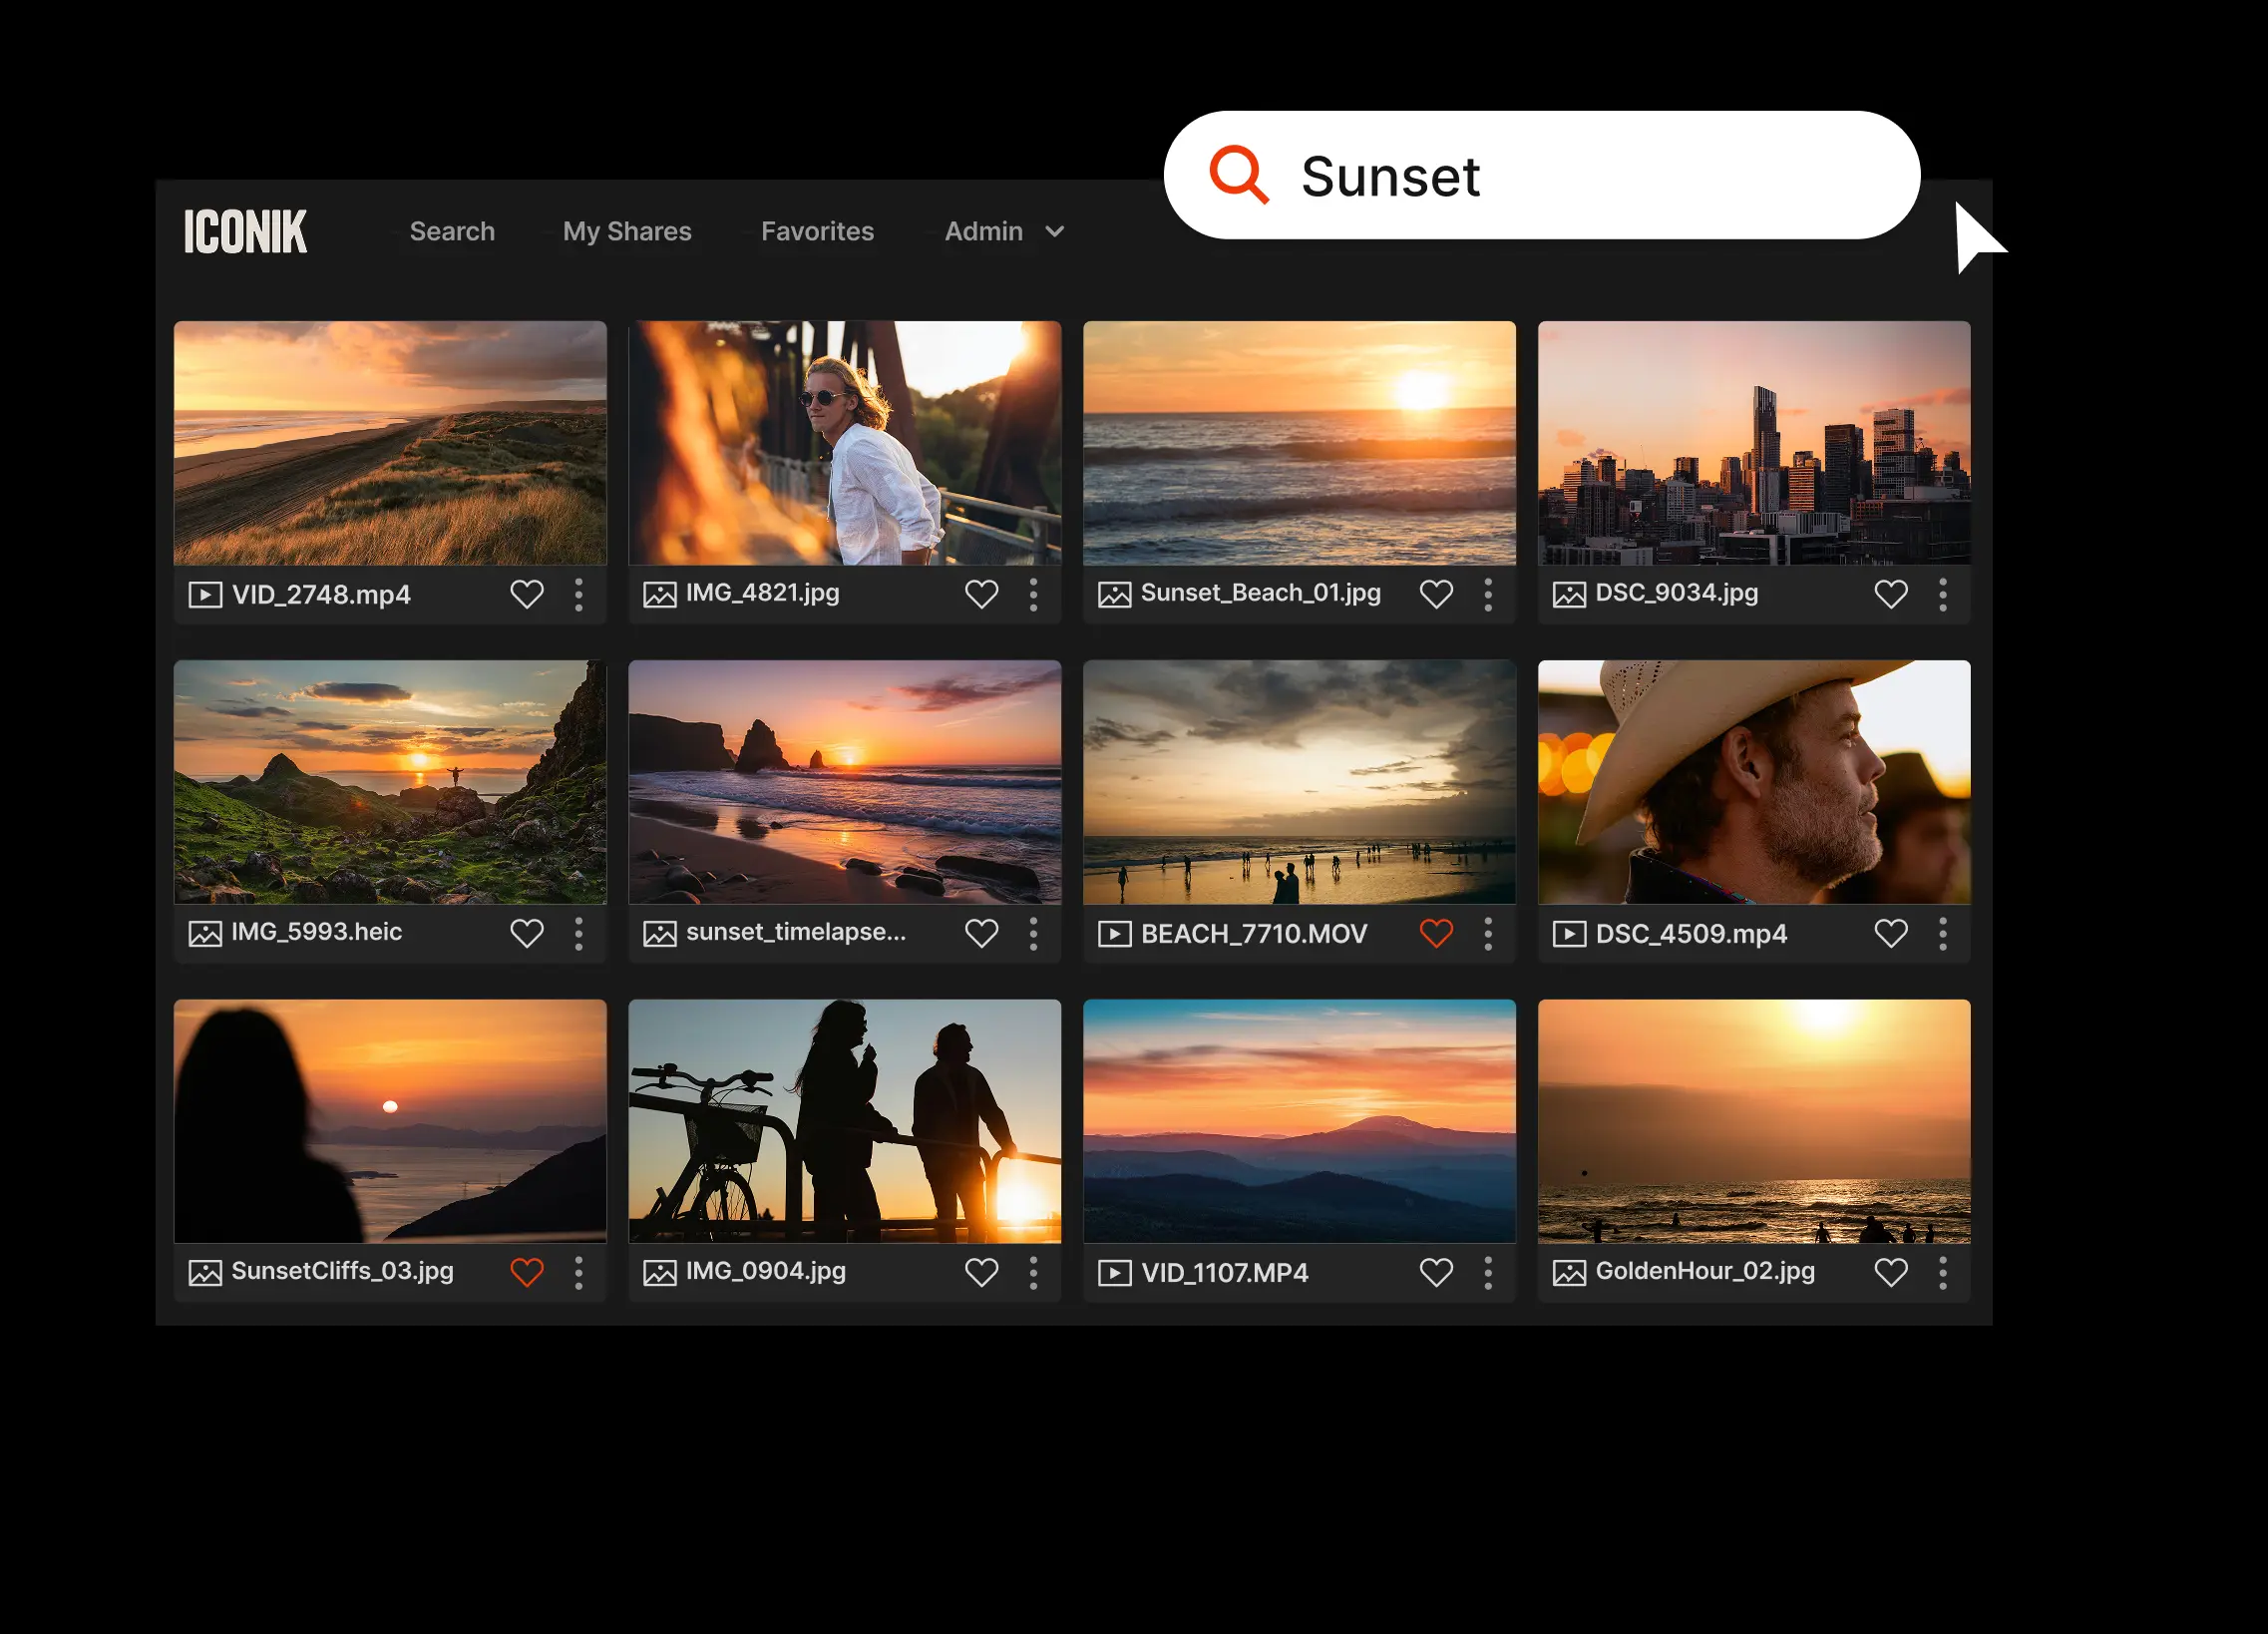Click the video icon beside BEACH_7710.MOV

(1115, 933)
